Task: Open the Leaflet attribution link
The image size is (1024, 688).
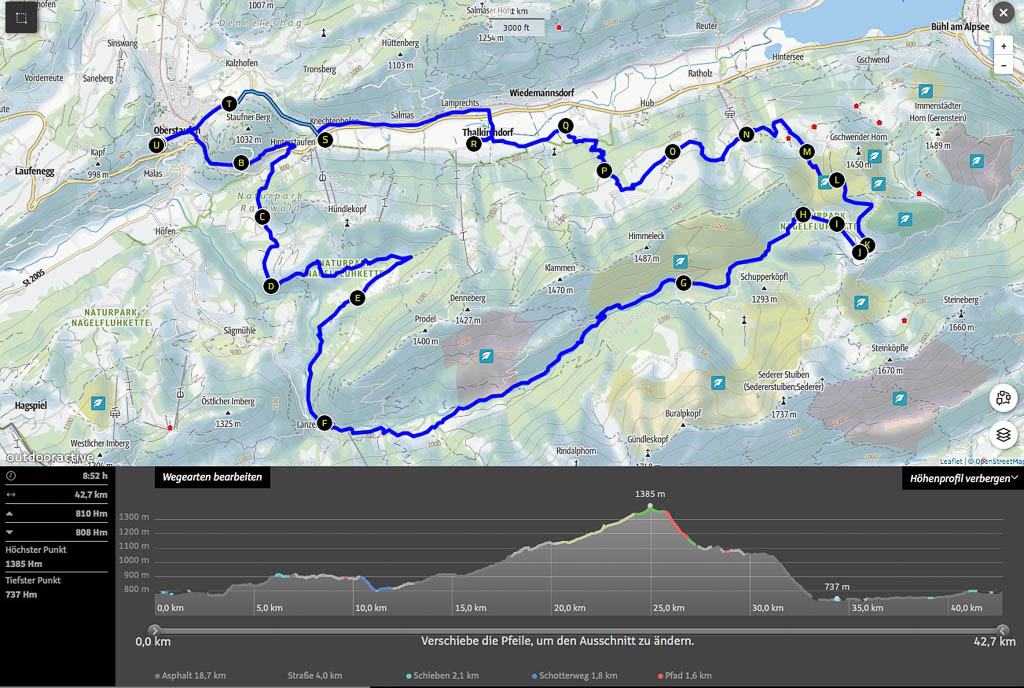Action: point(950,461)
